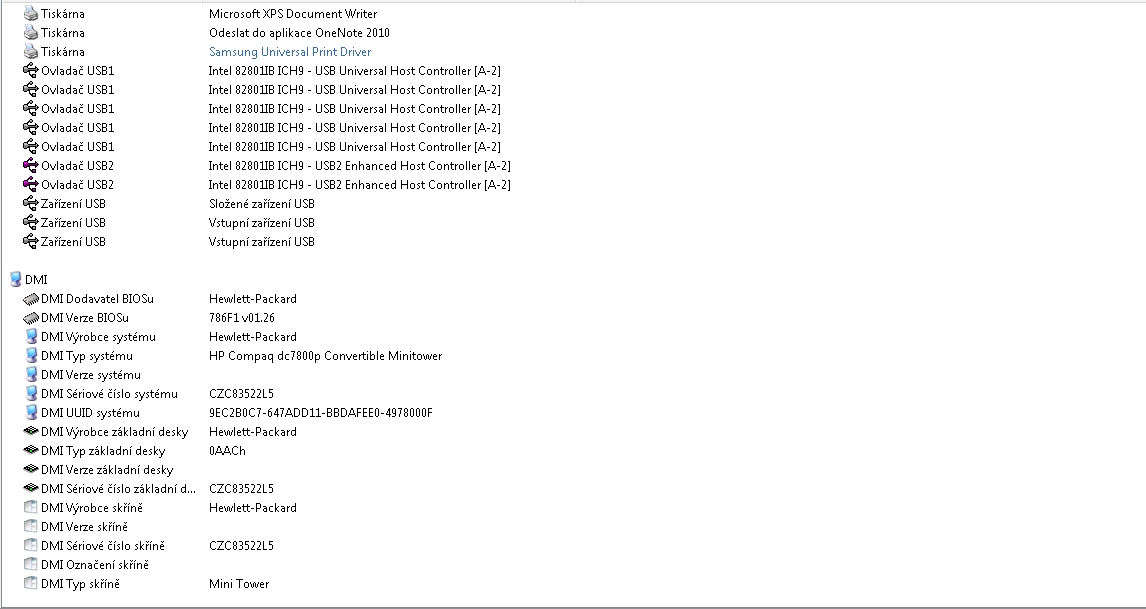Screen dimensions: 1146x609
Task: Click the DMI Výrobce základní desky icon
Action: [30, 431]
